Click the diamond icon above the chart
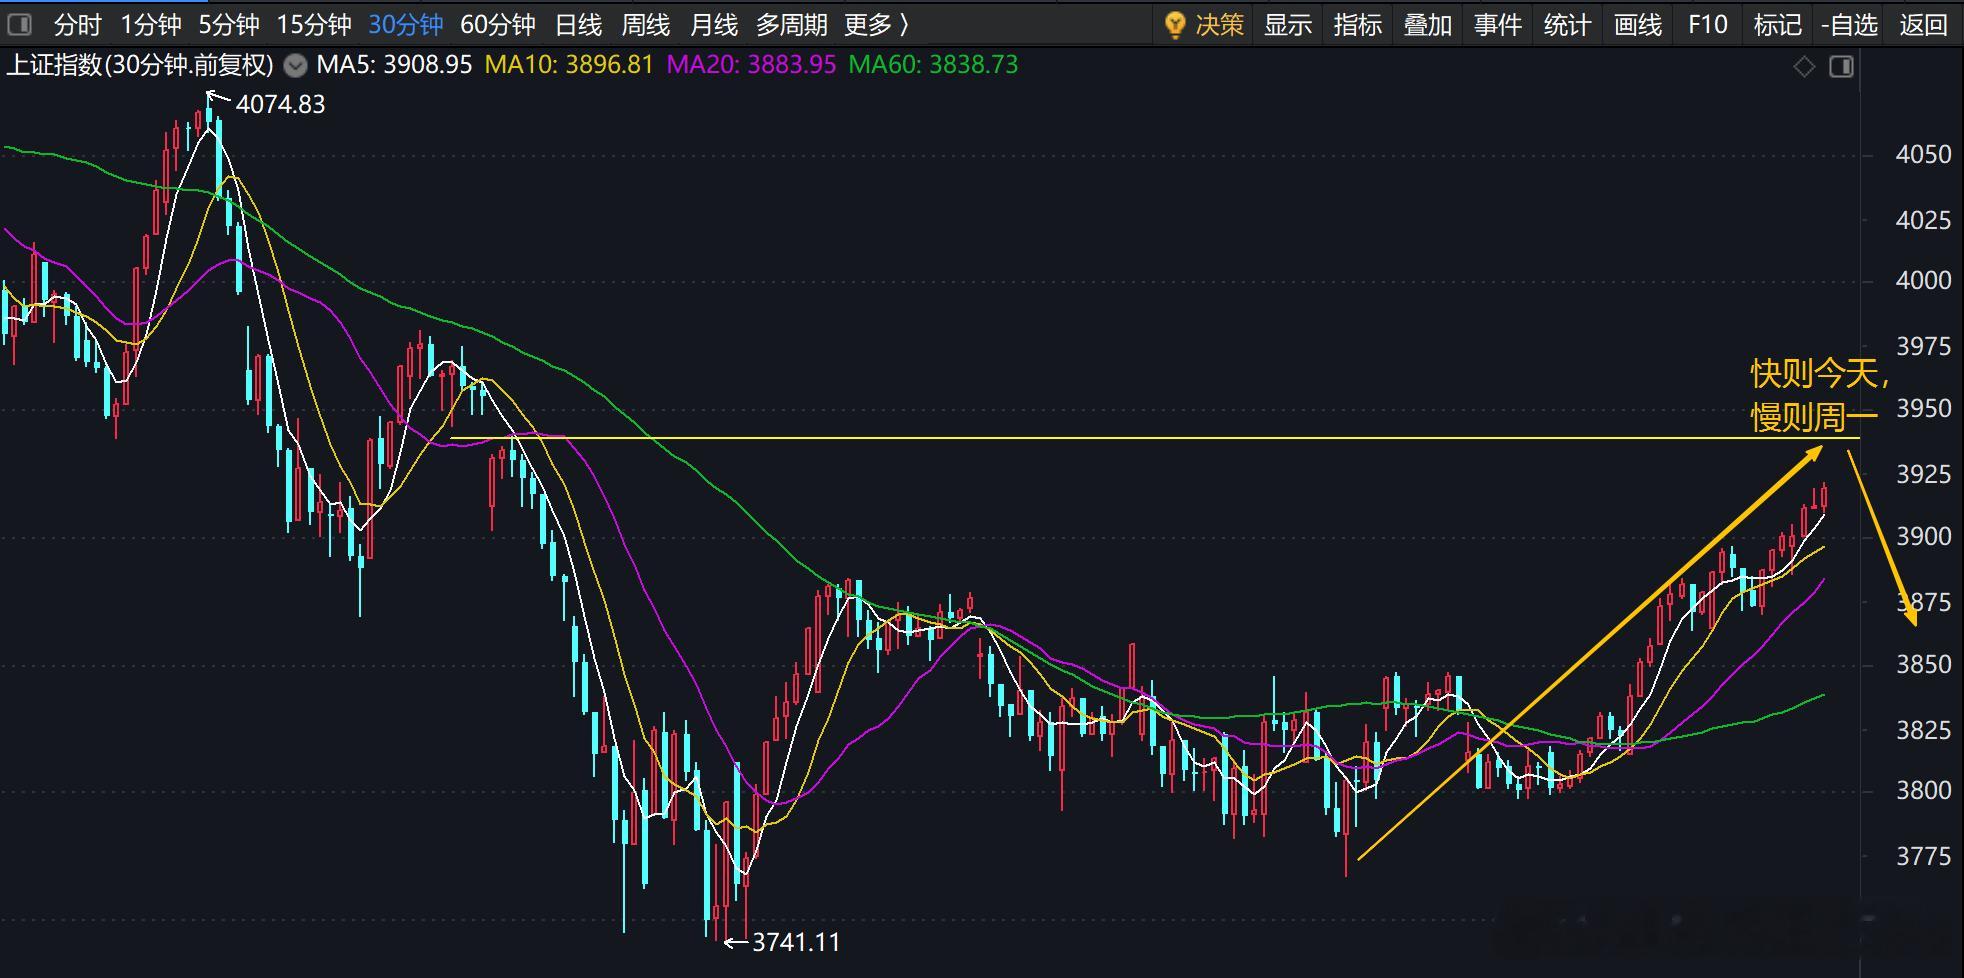 click(x=1804, y=67)
